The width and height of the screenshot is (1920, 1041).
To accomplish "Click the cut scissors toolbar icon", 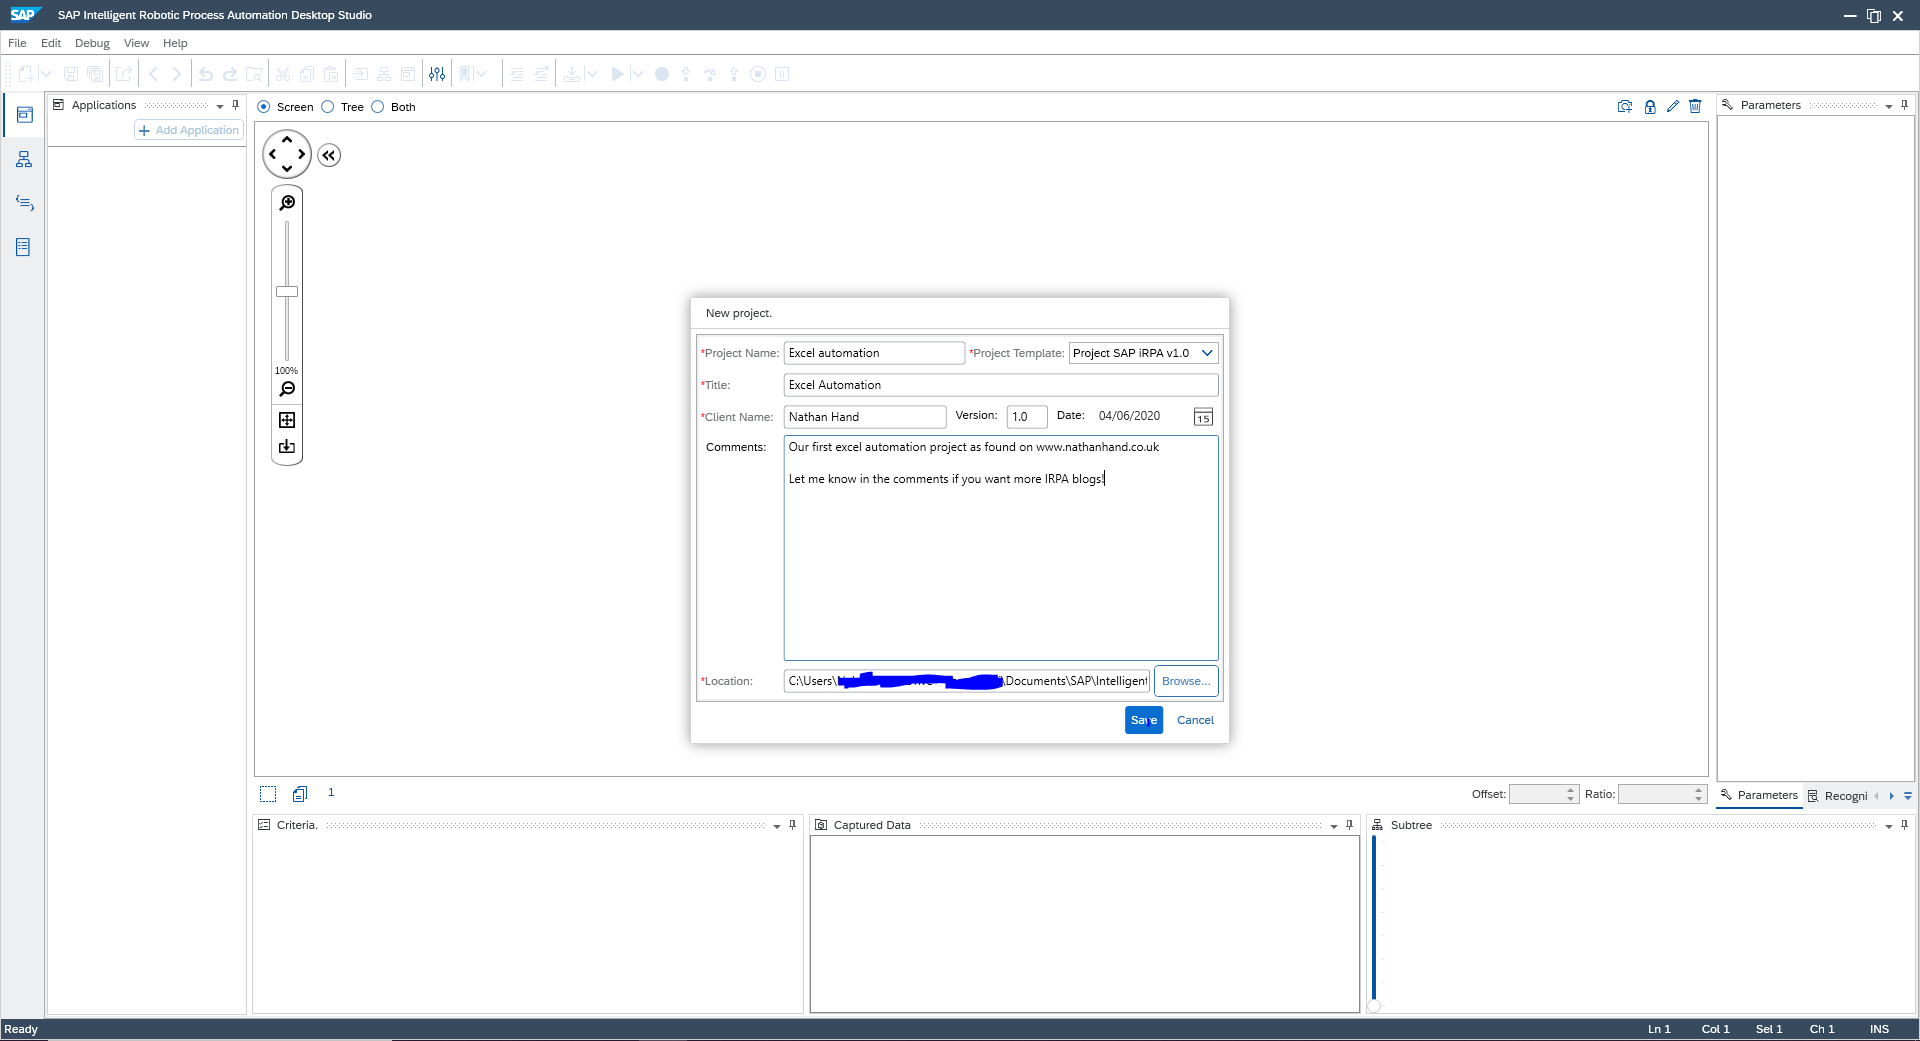I will tap(283, 74).
